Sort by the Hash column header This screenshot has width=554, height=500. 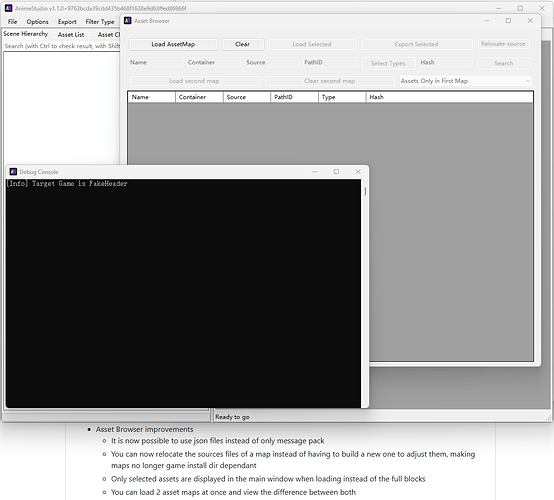point(449,97)
